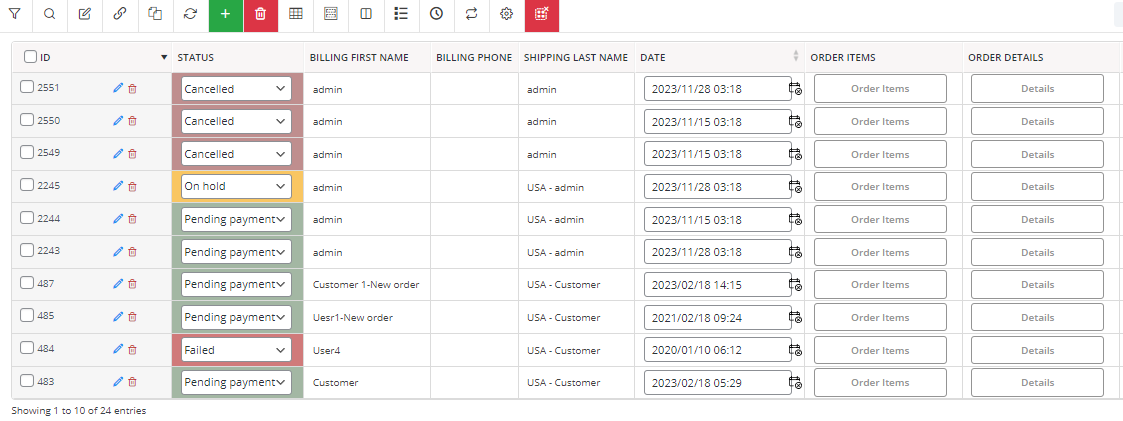Check the box for order 2549

coord(26,153)
